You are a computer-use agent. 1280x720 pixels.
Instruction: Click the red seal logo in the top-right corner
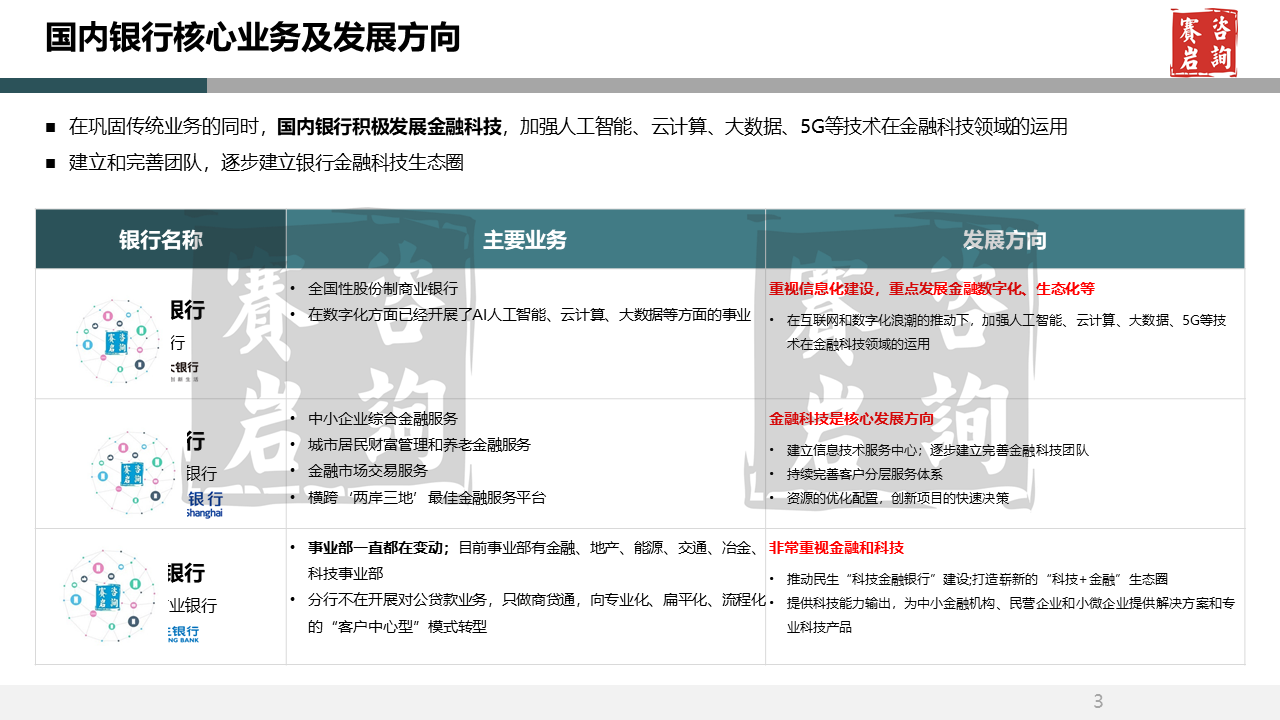pyautogui.click(x=1204, y=43)
